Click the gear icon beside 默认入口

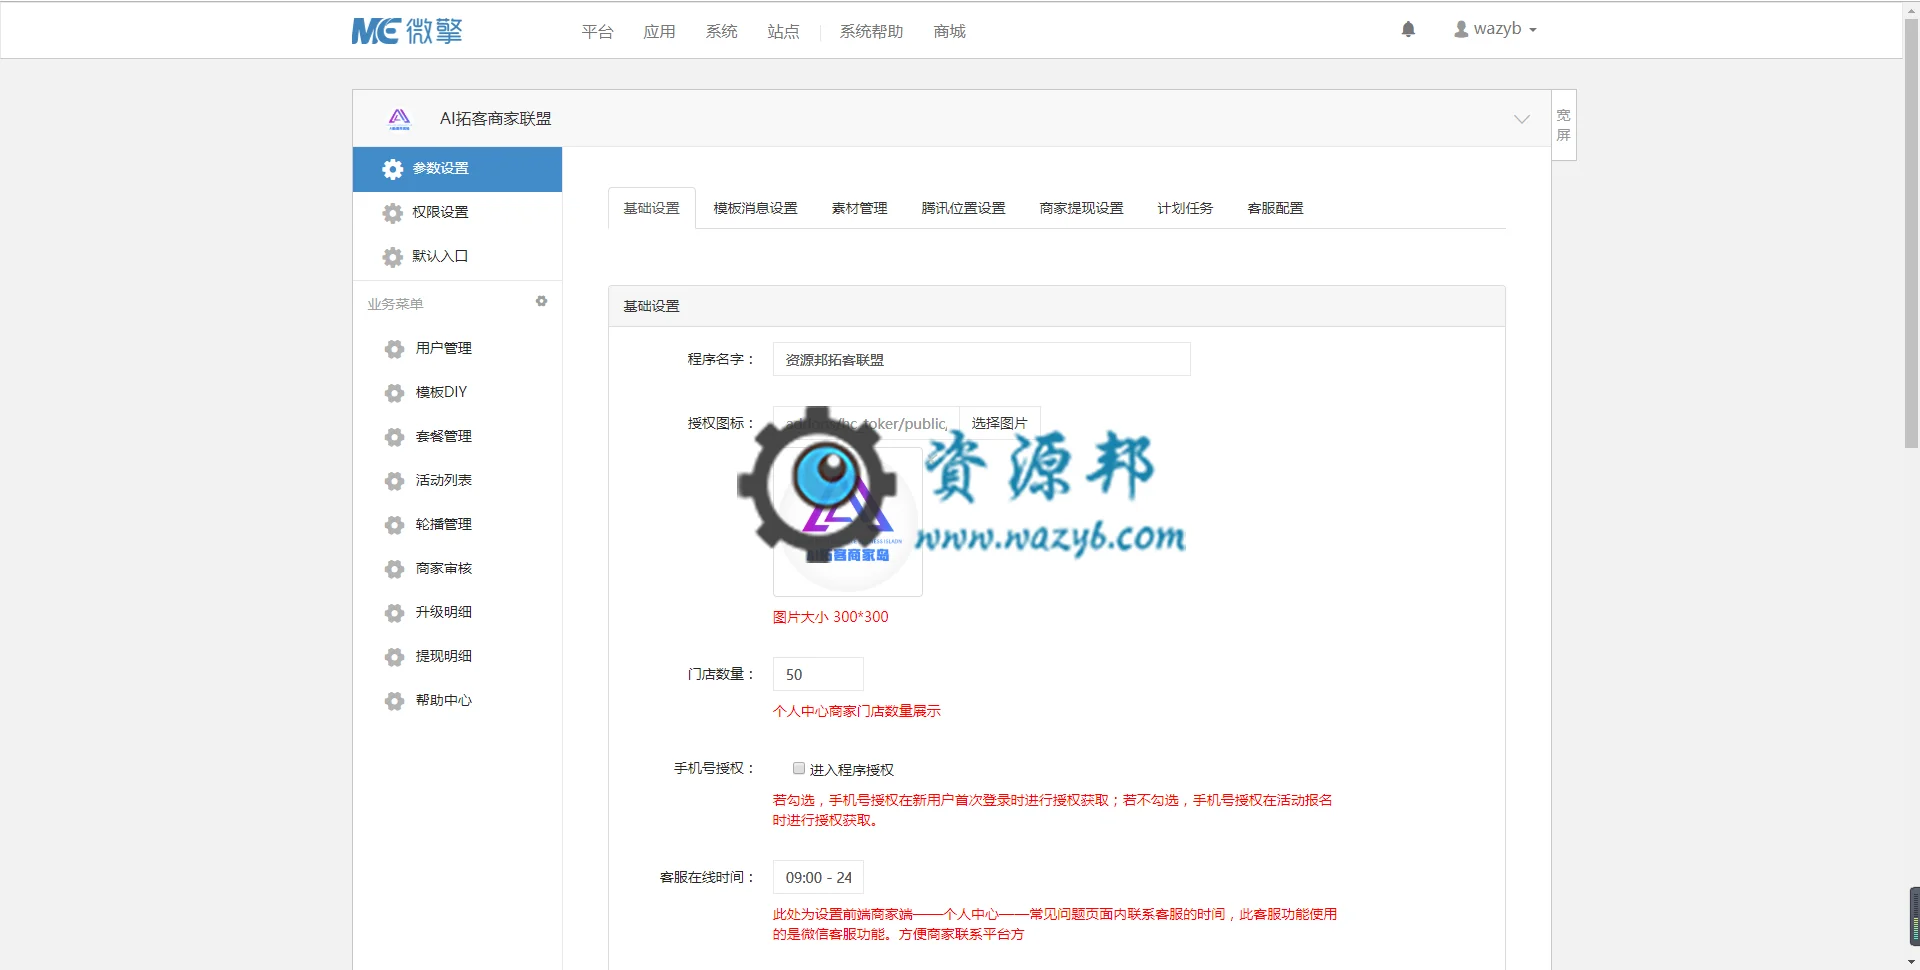click(393, 257)
